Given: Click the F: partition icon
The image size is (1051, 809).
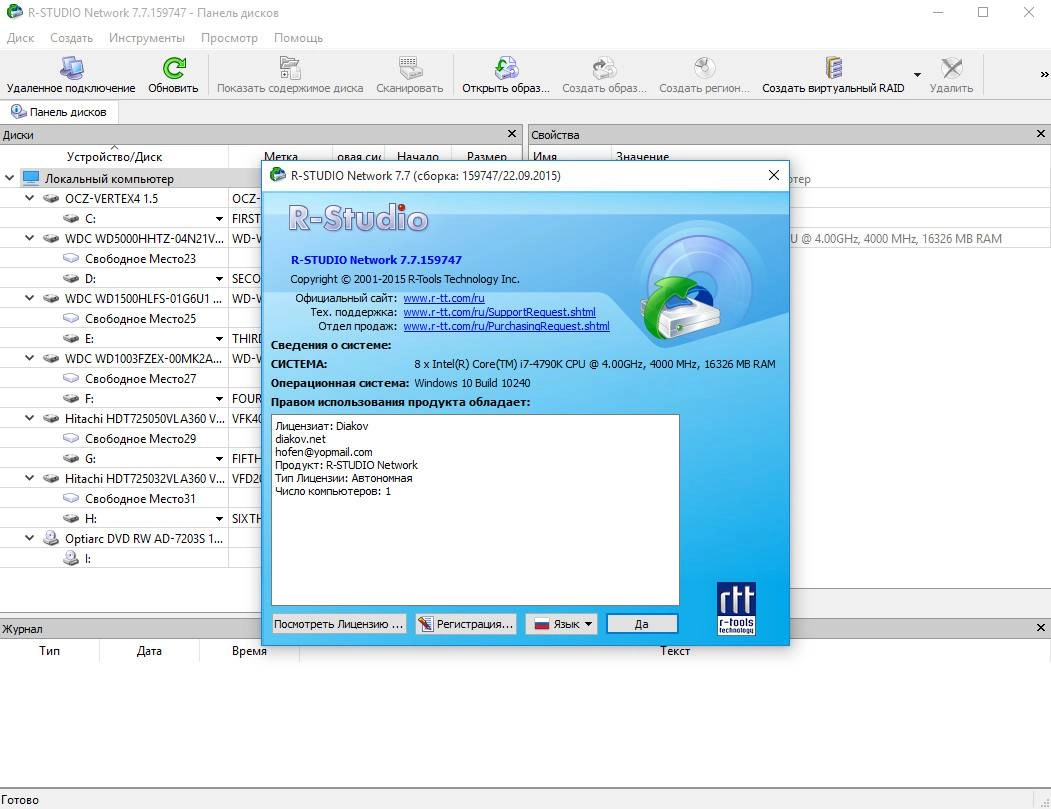Looking at the screenshot, I should point(71,398).
